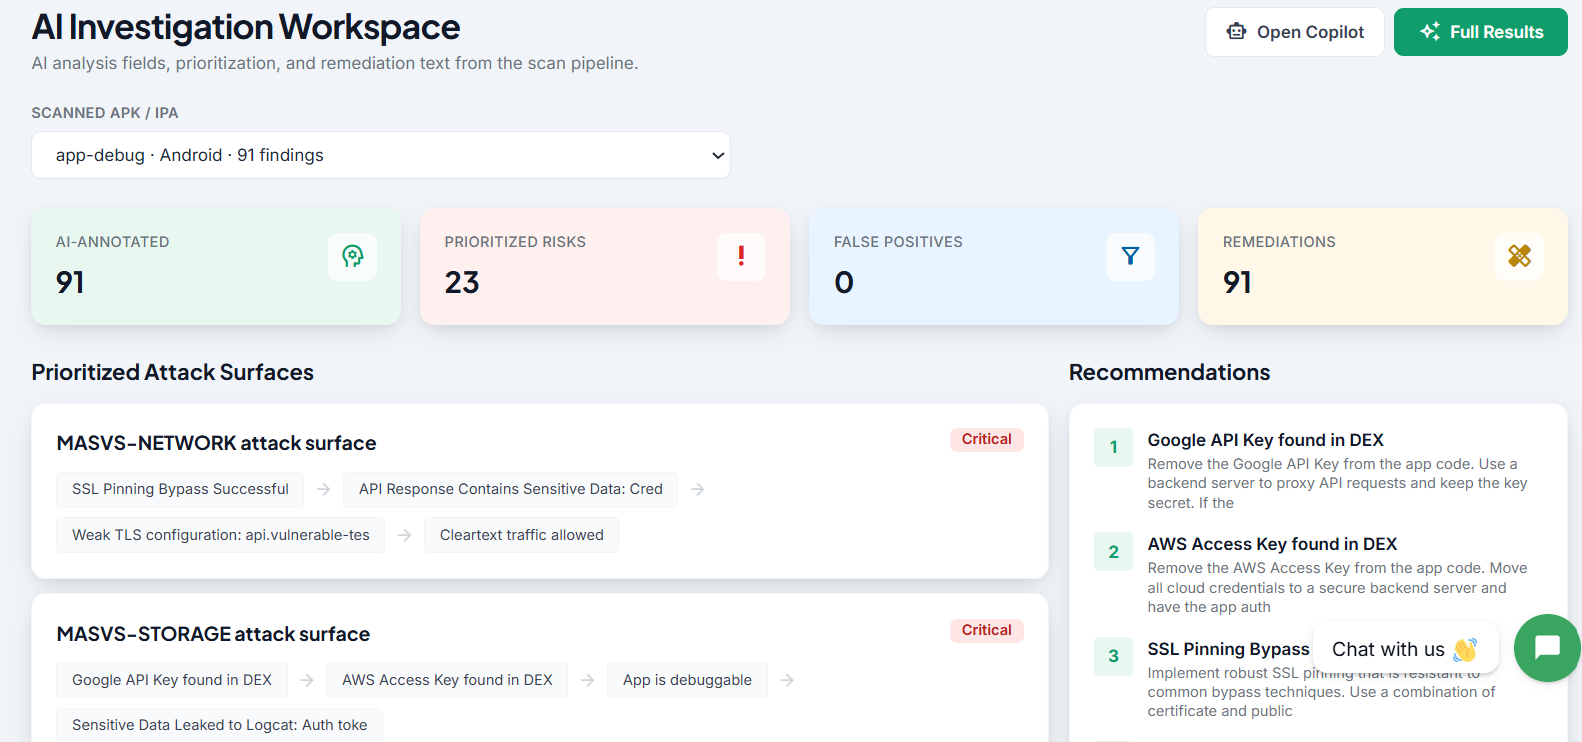Click the Critical badge on MASVS-NETWORK

click(x=987, y=439)
